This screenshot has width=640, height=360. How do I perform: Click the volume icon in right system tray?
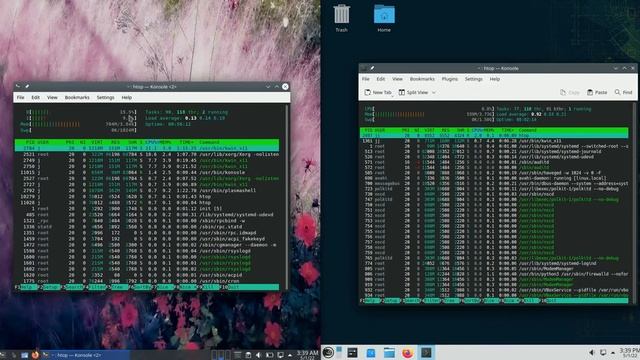(592, 352)
